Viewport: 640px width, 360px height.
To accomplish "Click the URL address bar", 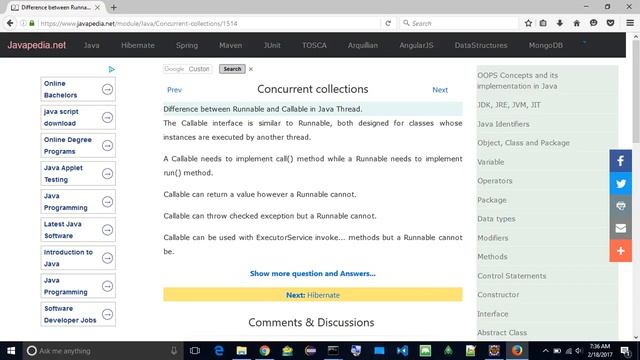I will pyautogui.click(x=209, y=23).
